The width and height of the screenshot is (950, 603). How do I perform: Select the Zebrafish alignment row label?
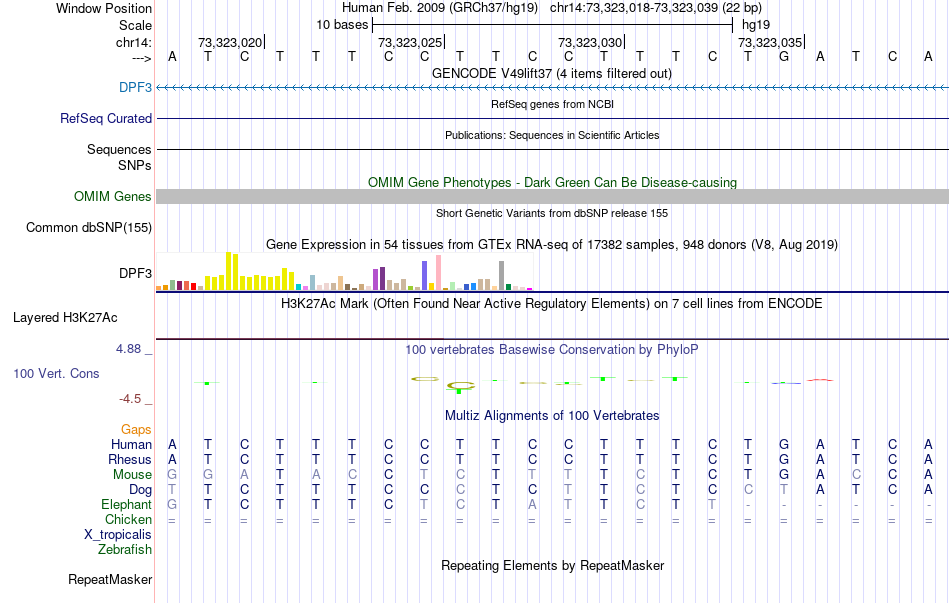(125, 549)
